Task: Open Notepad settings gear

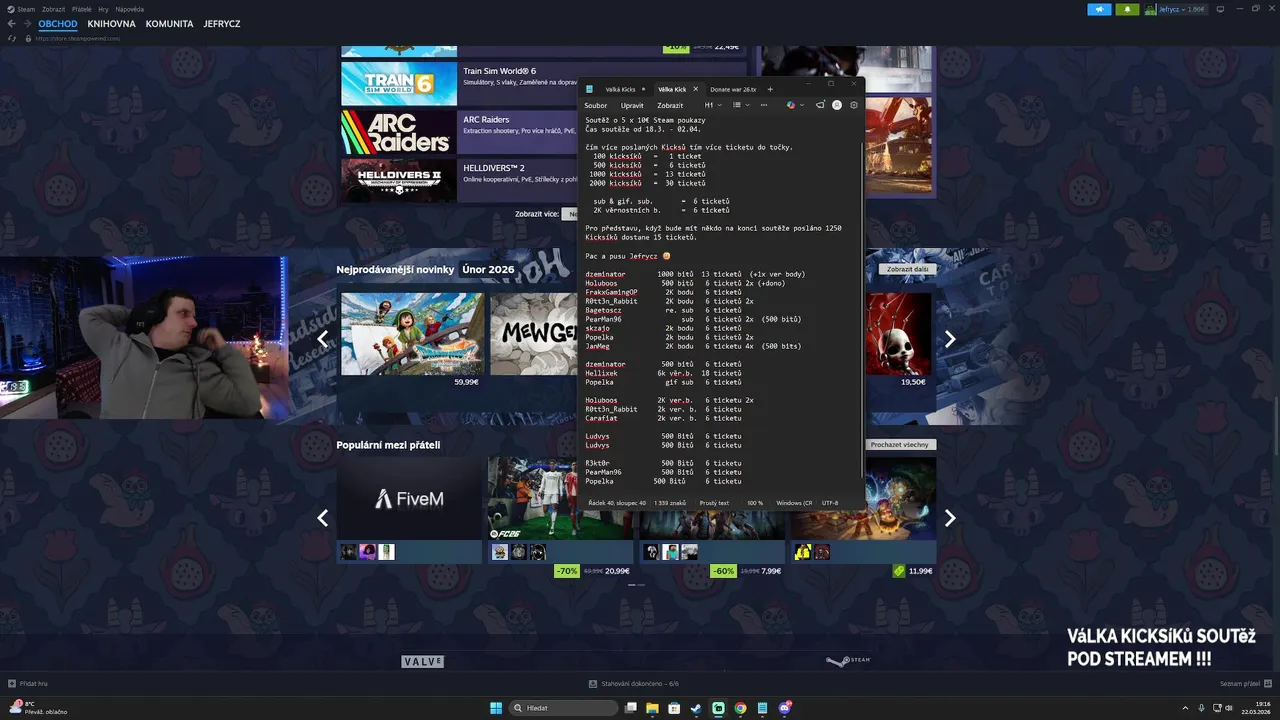Action: 854,105
